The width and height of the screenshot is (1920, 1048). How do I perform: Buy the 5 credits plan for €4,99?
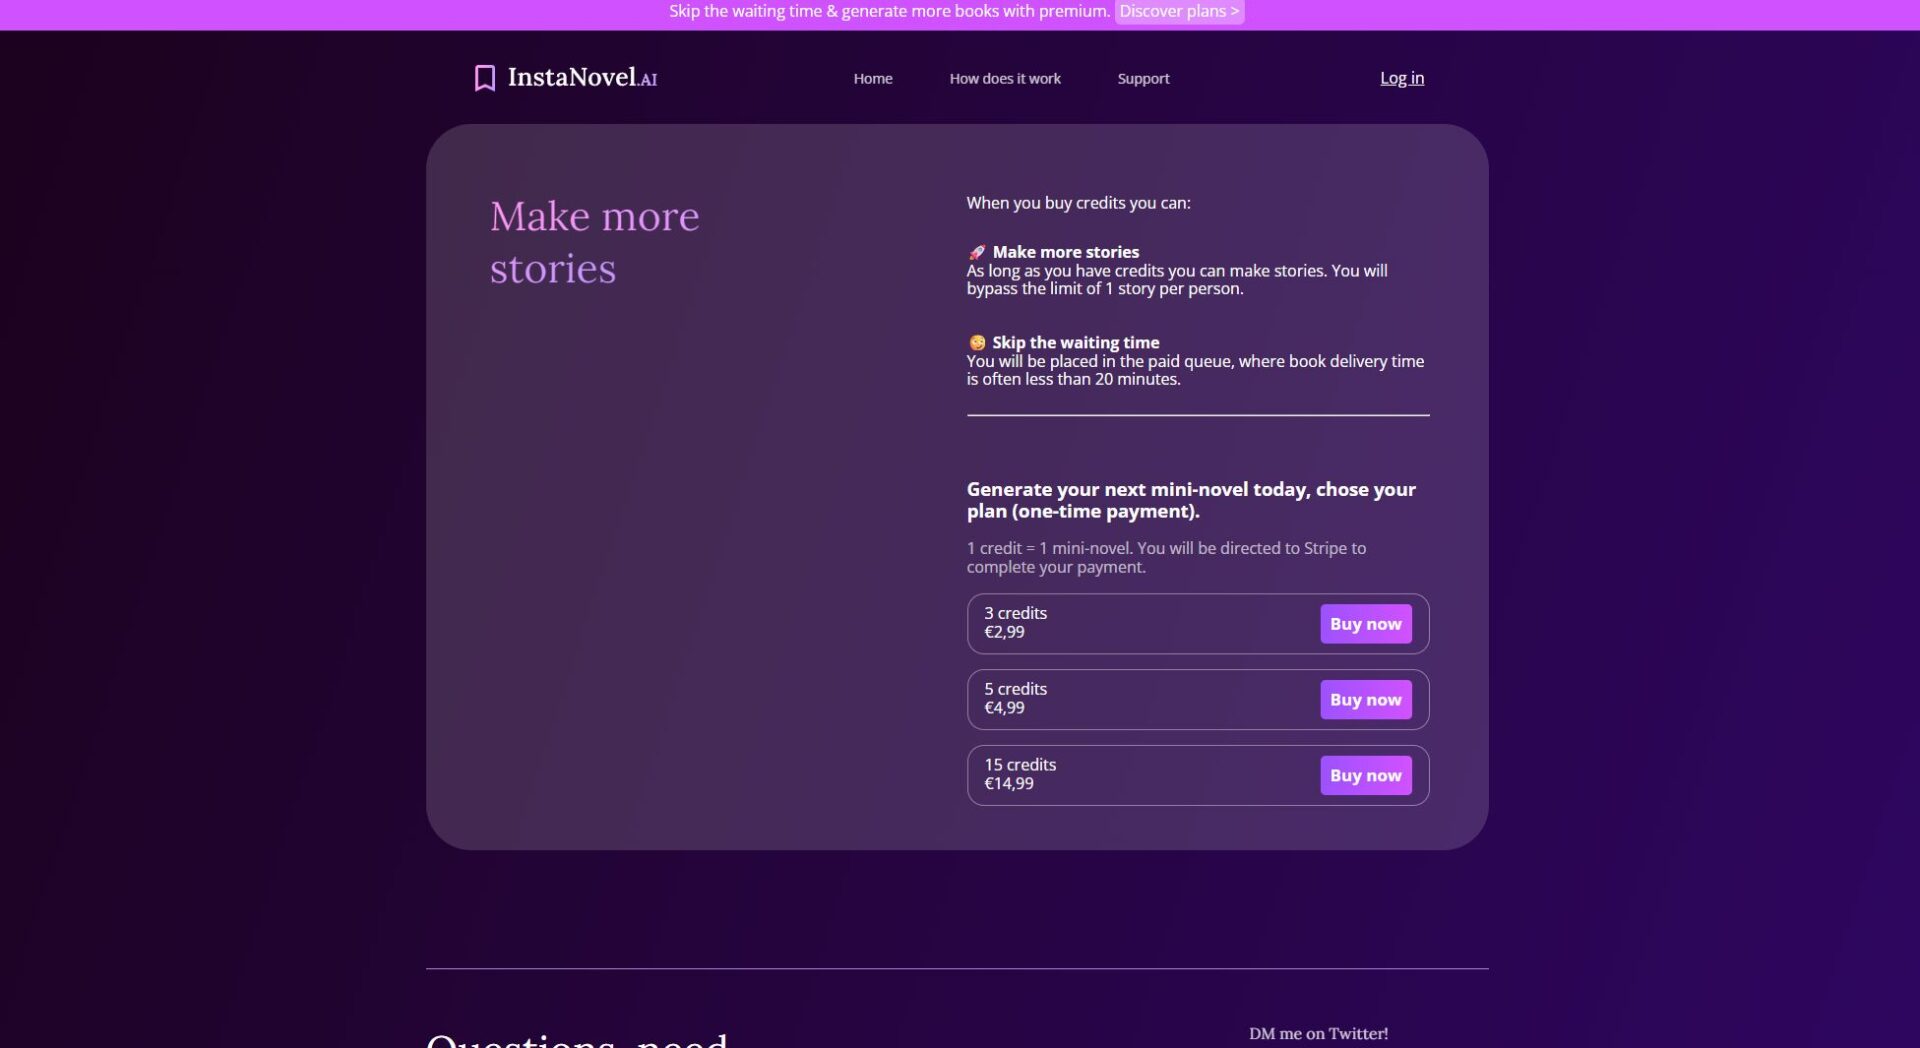(x=1366, y=699)
